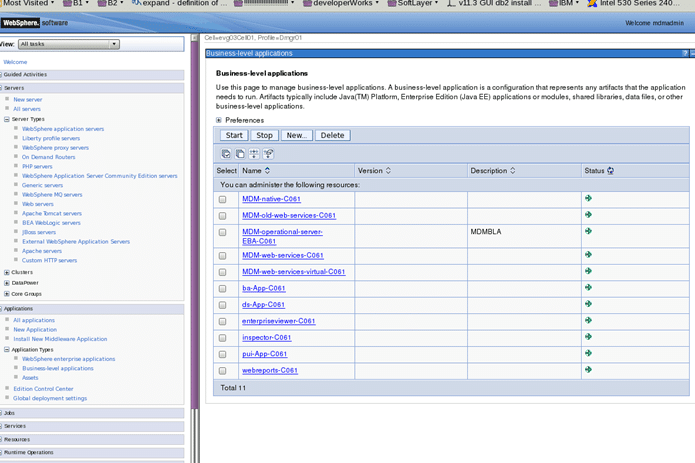Click the status arrow for pui-App-C061
The height and width of the screenshot is (463, 695).
point(588,353)
